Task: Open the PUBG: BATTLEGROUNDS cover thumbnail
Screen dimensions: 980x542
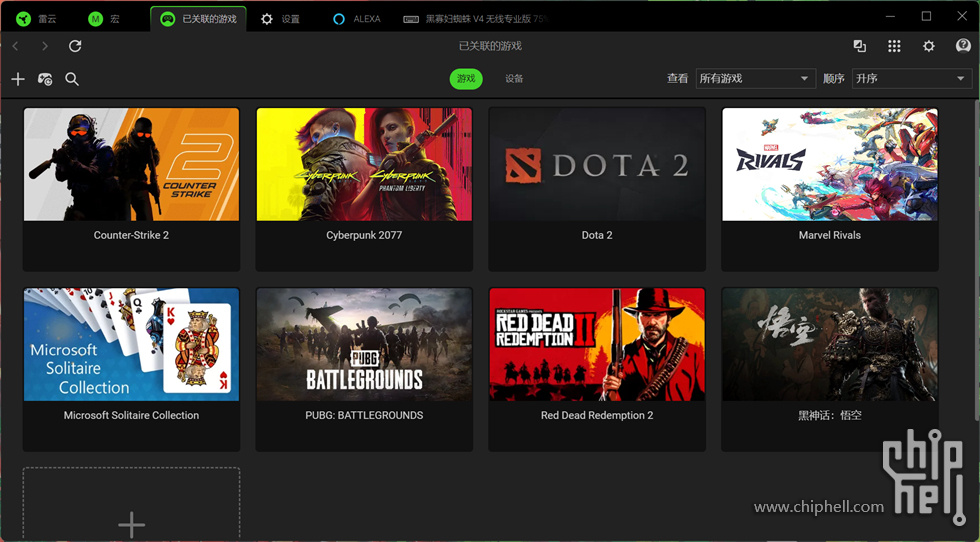Action: point(364,344)
